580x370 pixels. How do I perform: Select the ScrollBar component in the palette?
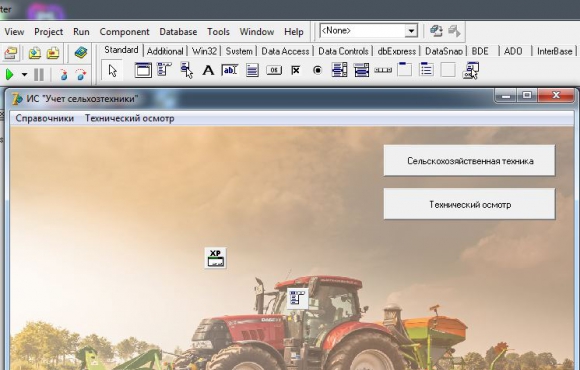coord(383,70)
